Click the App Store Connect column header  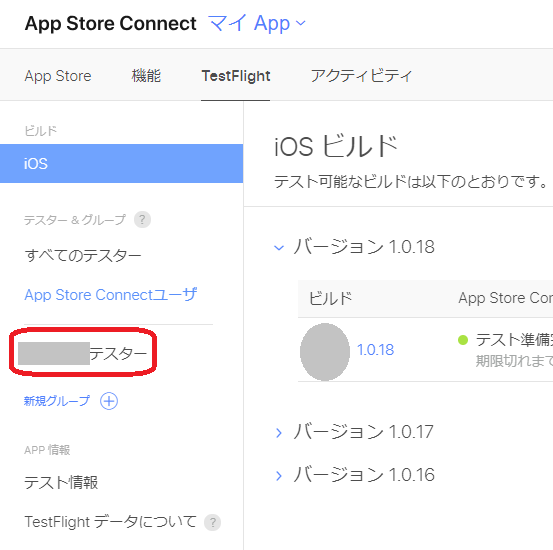[x=505, y=298]
